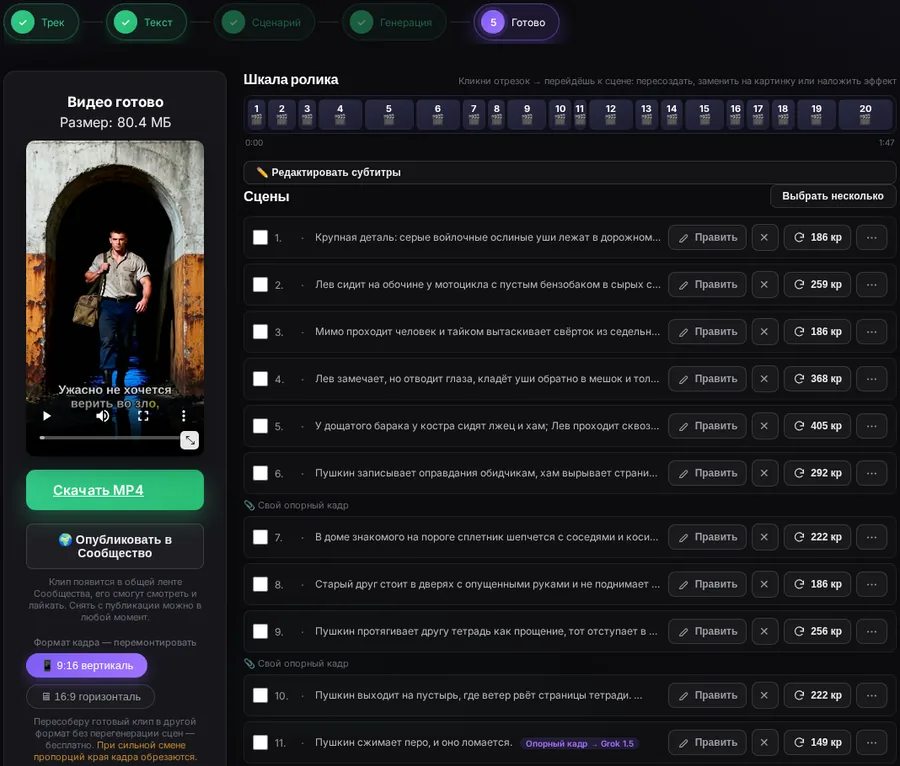900x766 pixels.
Task: Choose the 16:9 горизонталь frame format
Action: (x=91, y=697)
